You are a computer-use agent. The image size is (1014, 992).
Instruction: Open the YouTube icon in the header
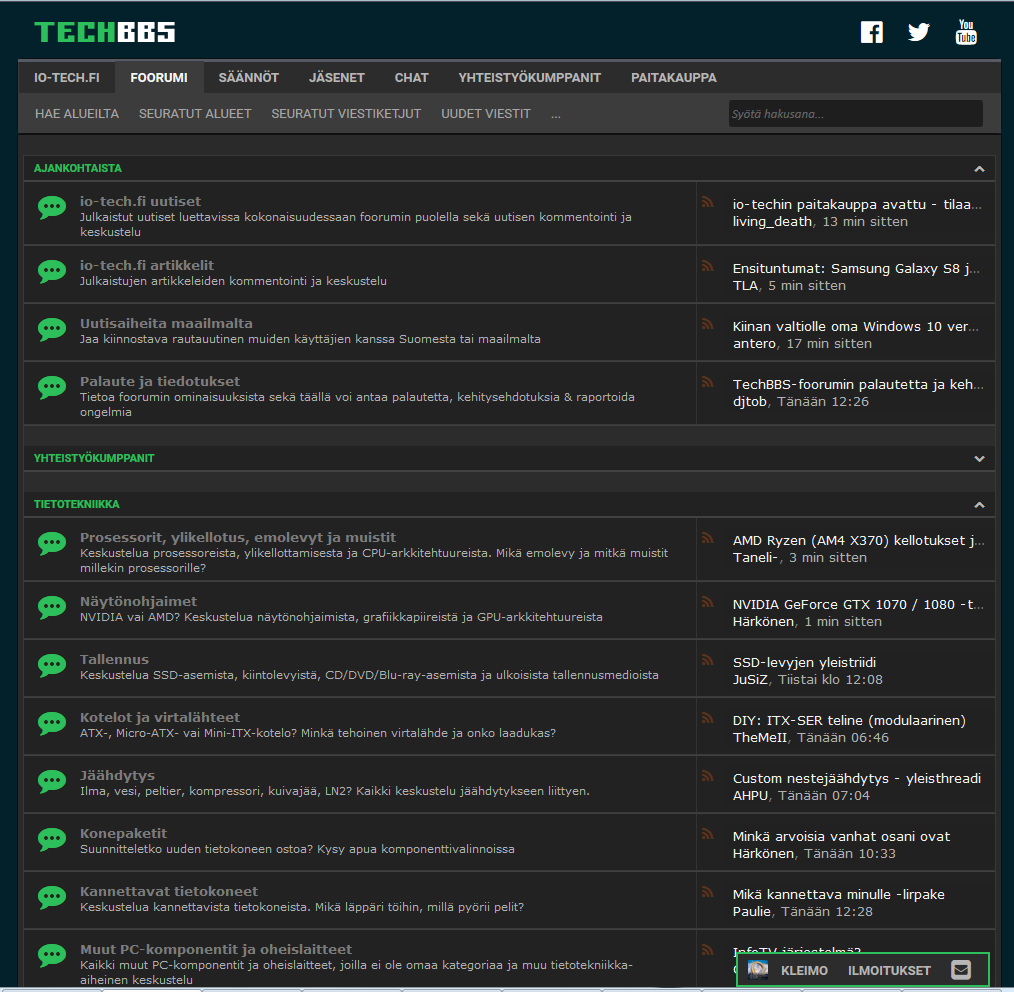coord(965,31)
